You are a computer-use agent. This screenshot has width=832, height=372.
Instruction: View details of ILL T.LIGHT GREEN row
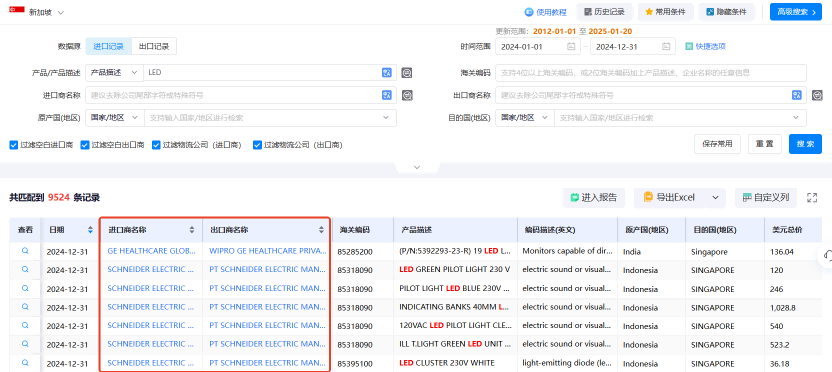pos(25,344)
